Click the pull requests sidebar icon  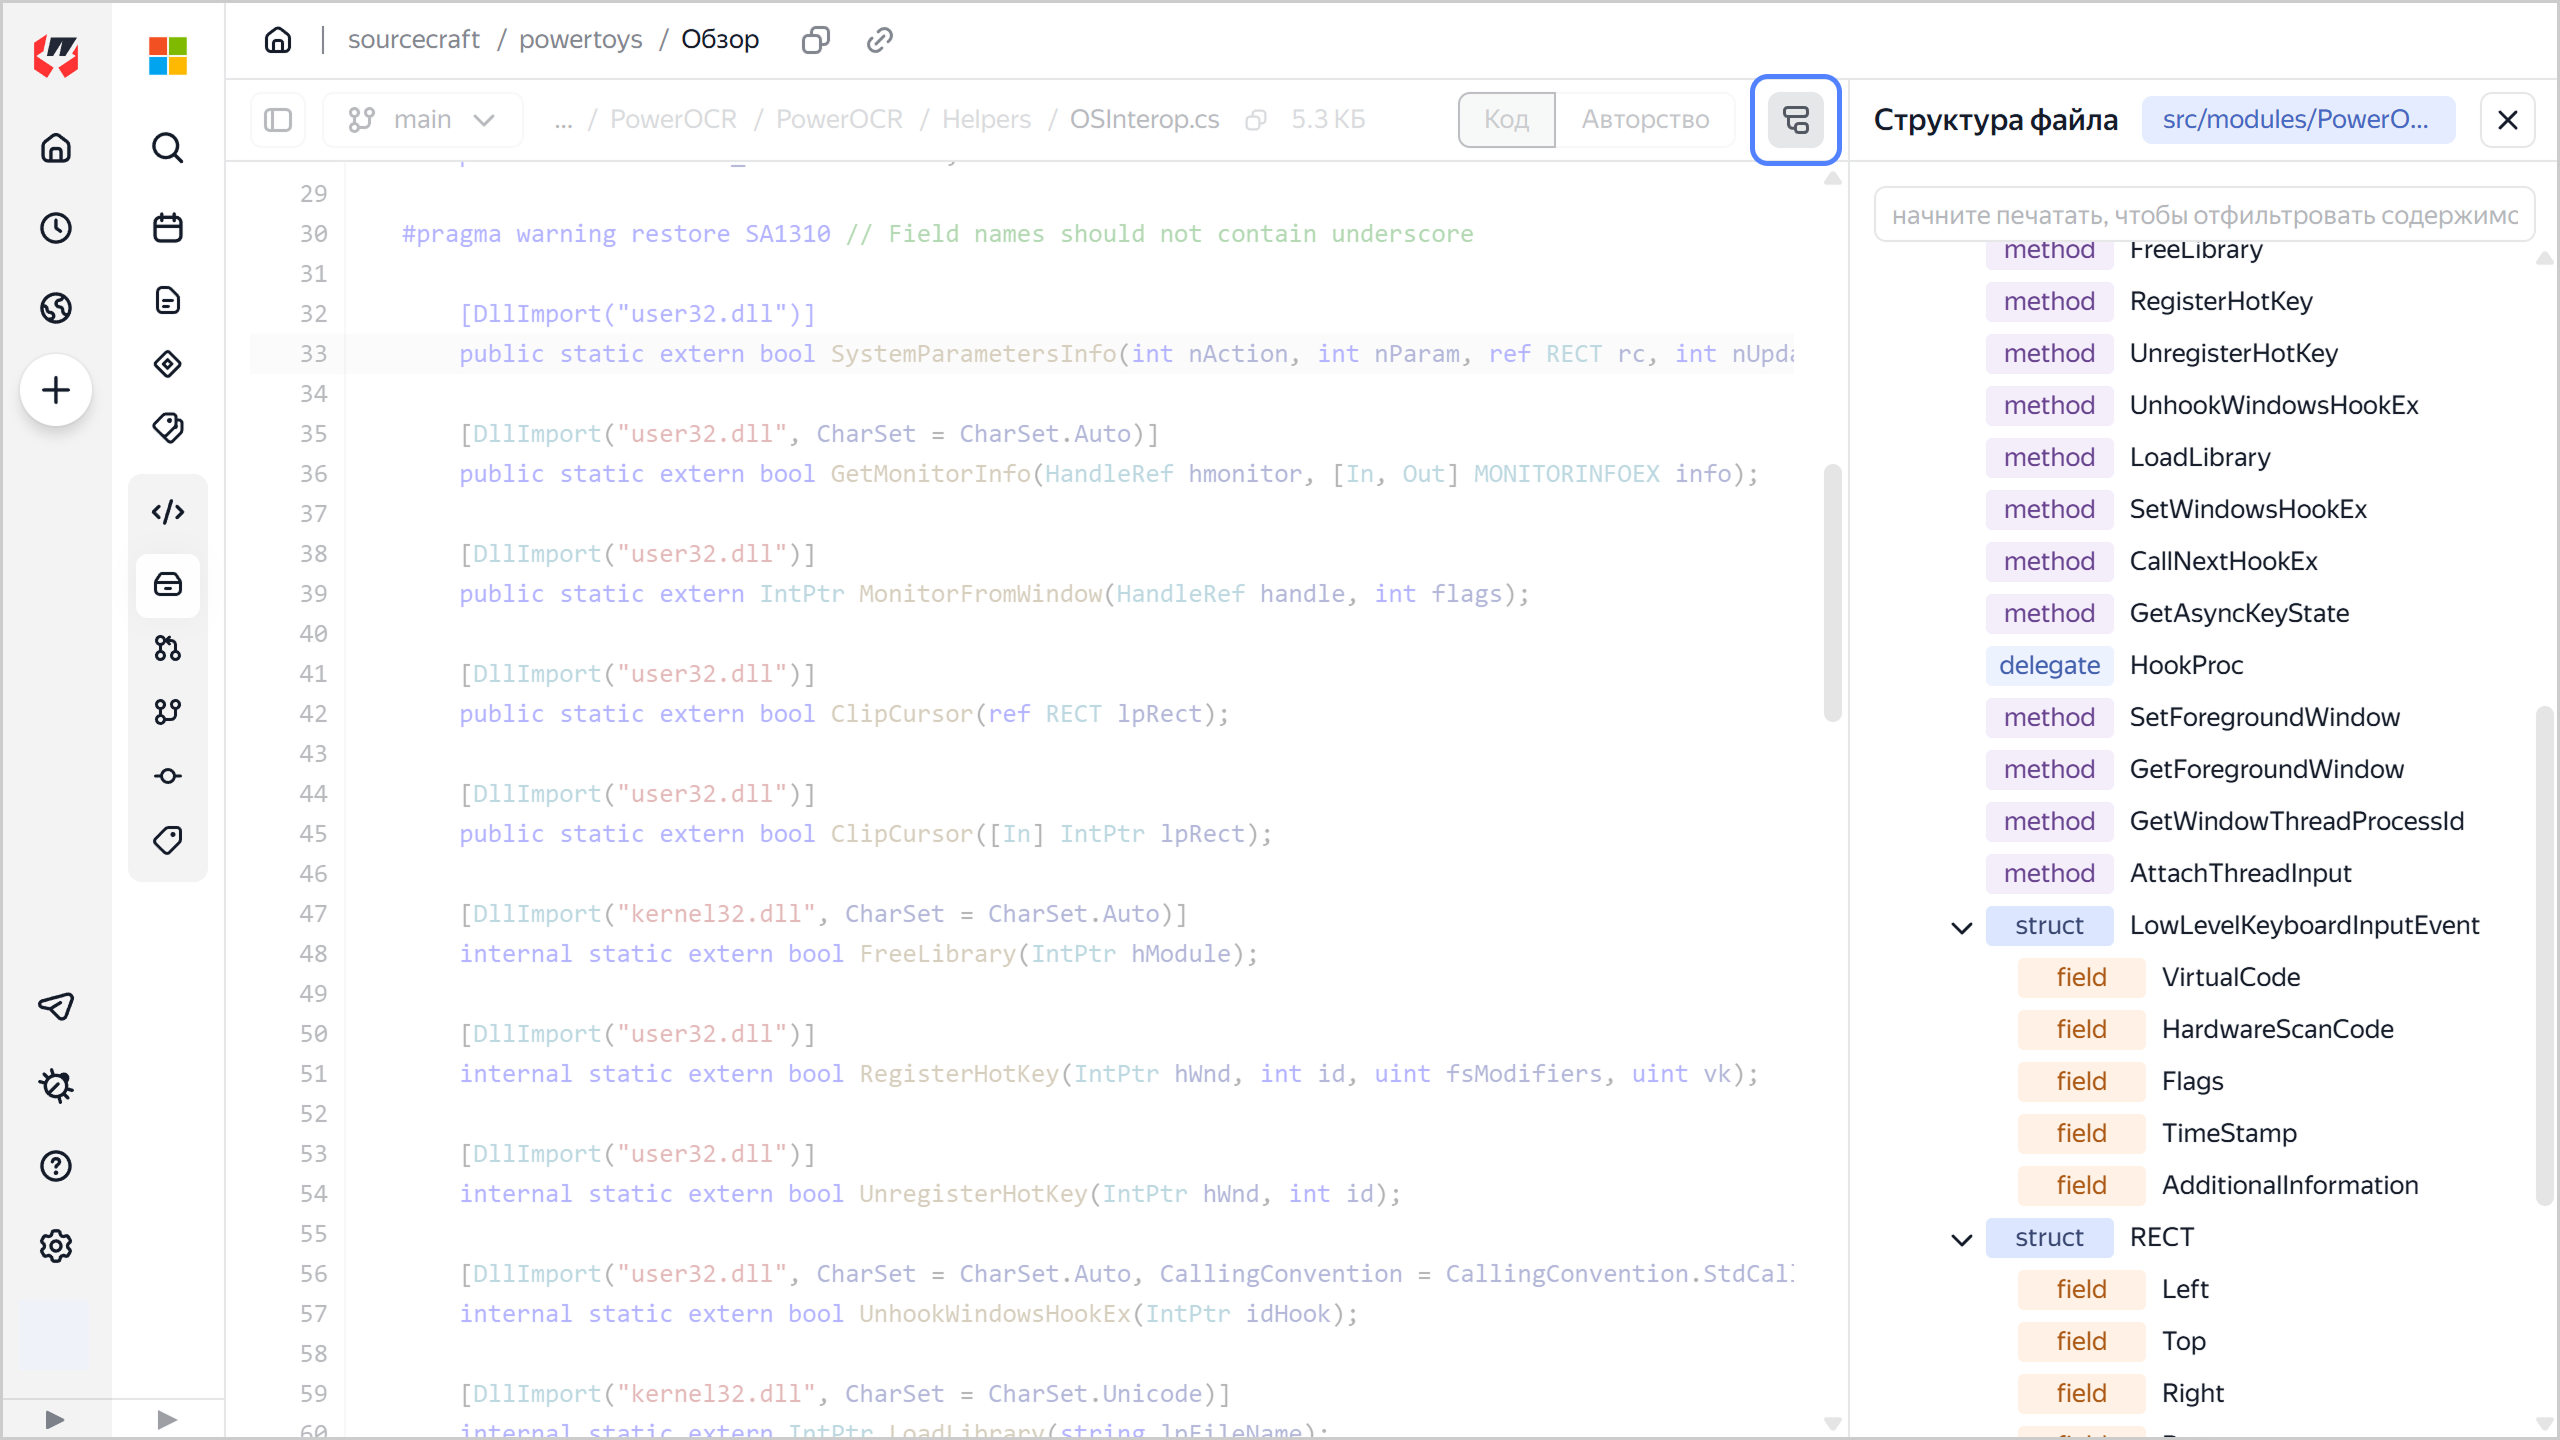tap(167, 648)
